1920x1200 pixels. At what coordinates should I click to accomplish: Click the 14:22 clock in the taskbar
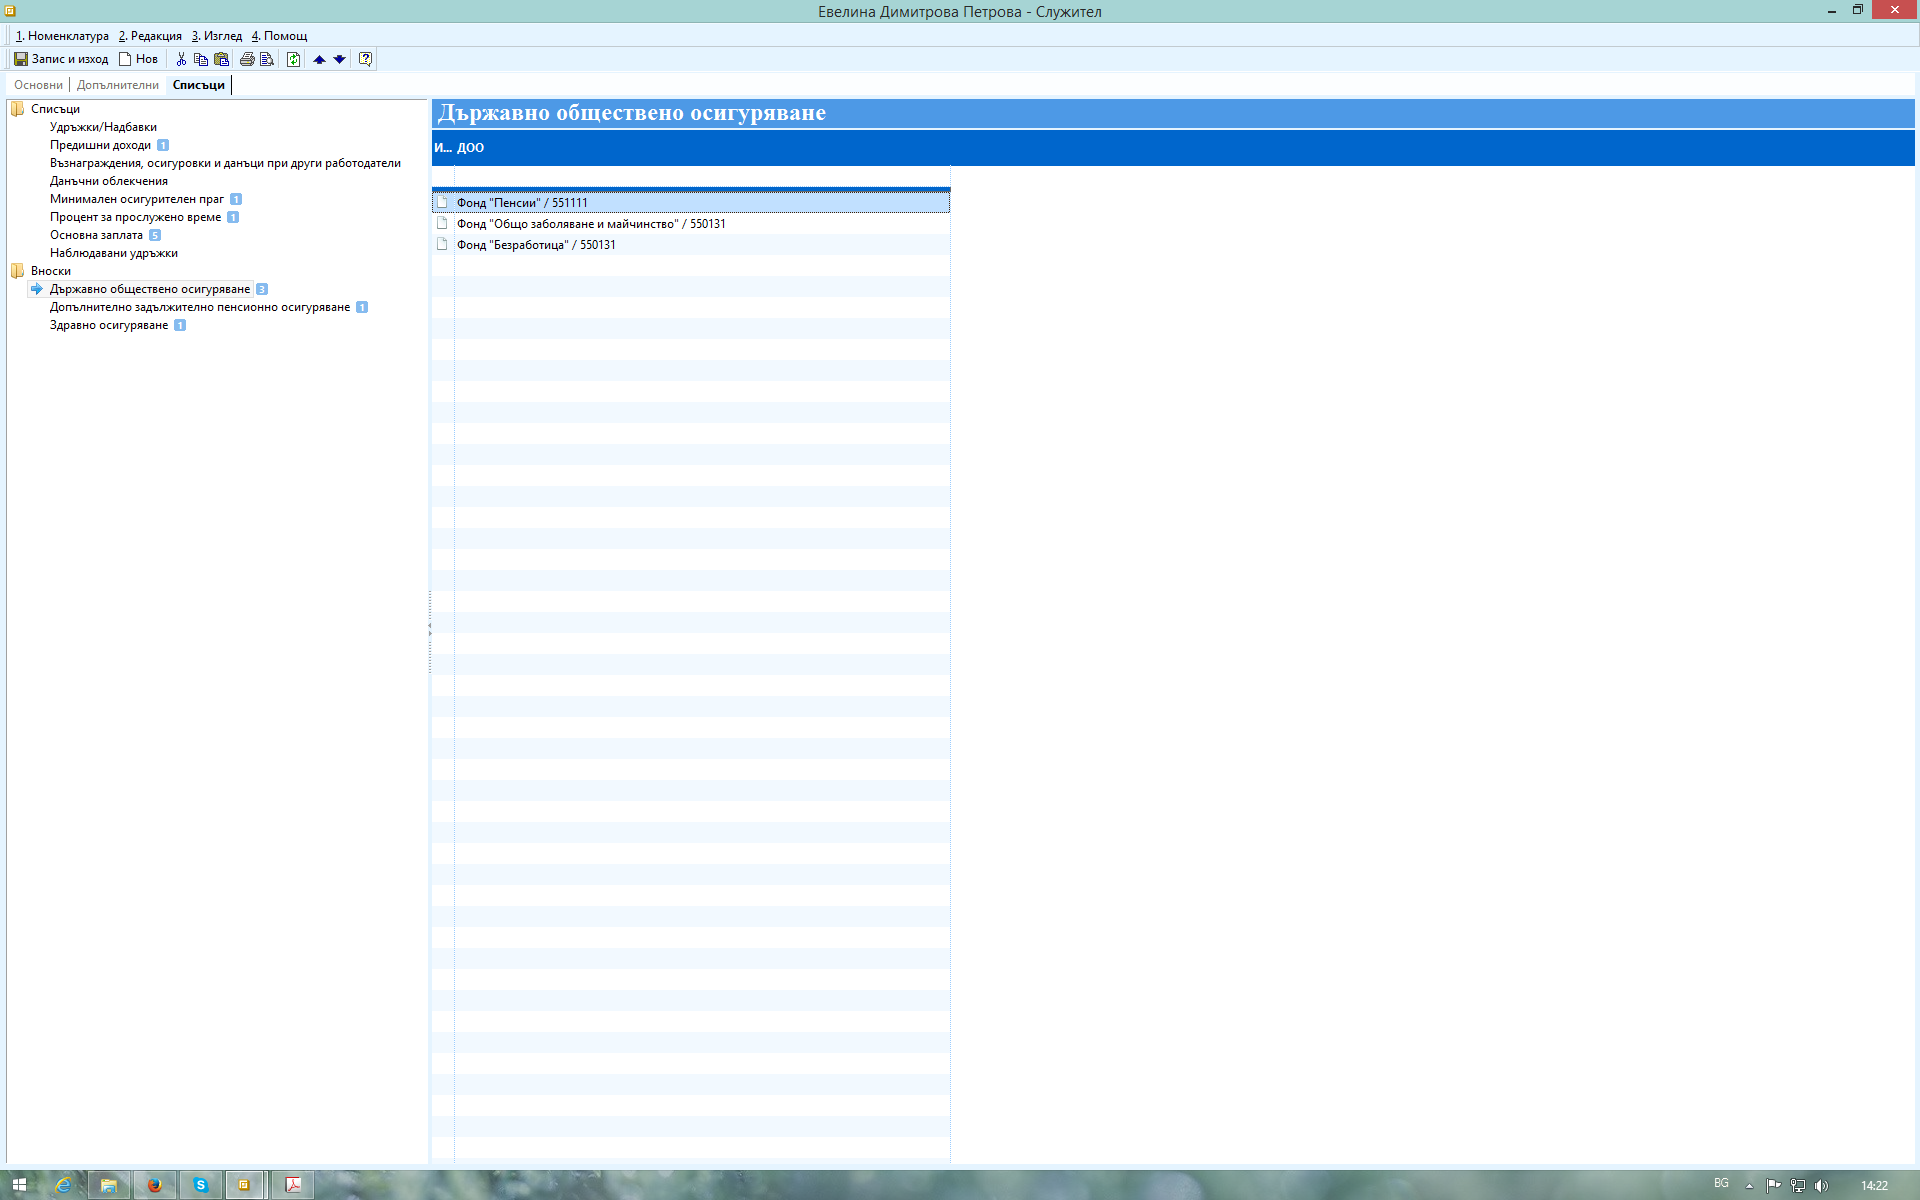coord(1874,1186)
